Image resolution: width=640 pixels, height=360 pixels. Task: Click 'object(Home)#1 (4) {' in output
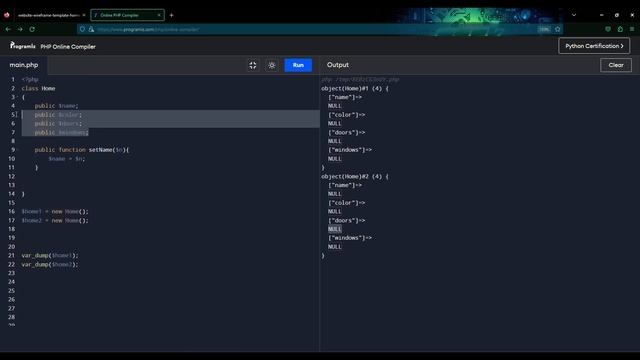355,88
